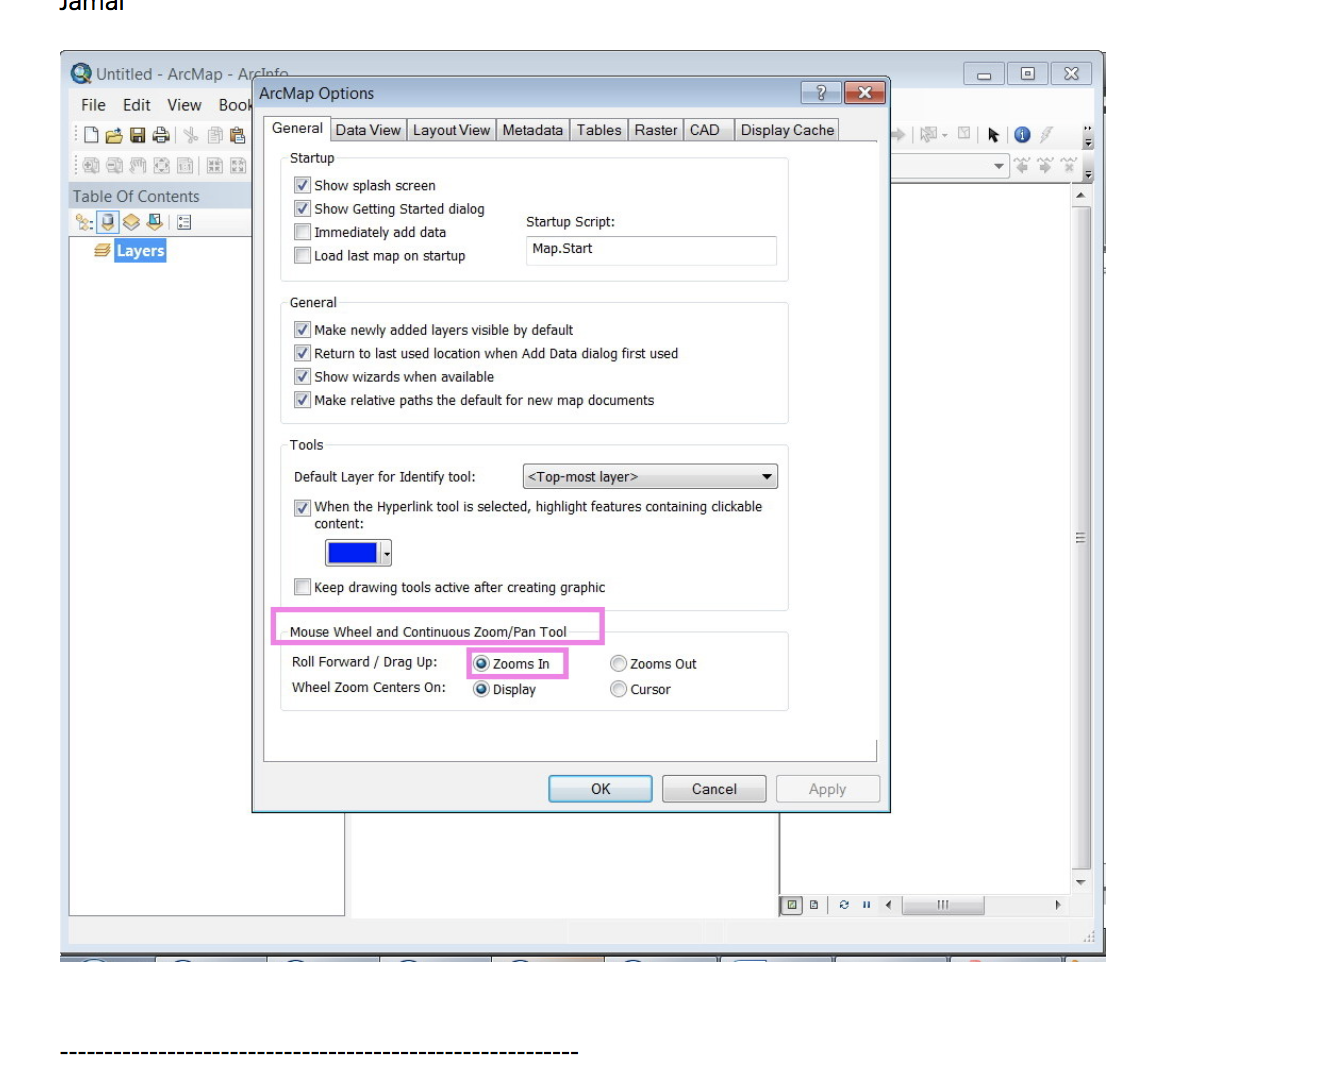This screenshot has height=1066, width=1344.
Task: Uncheck Show Getting Started dialog
Action: 302,208
